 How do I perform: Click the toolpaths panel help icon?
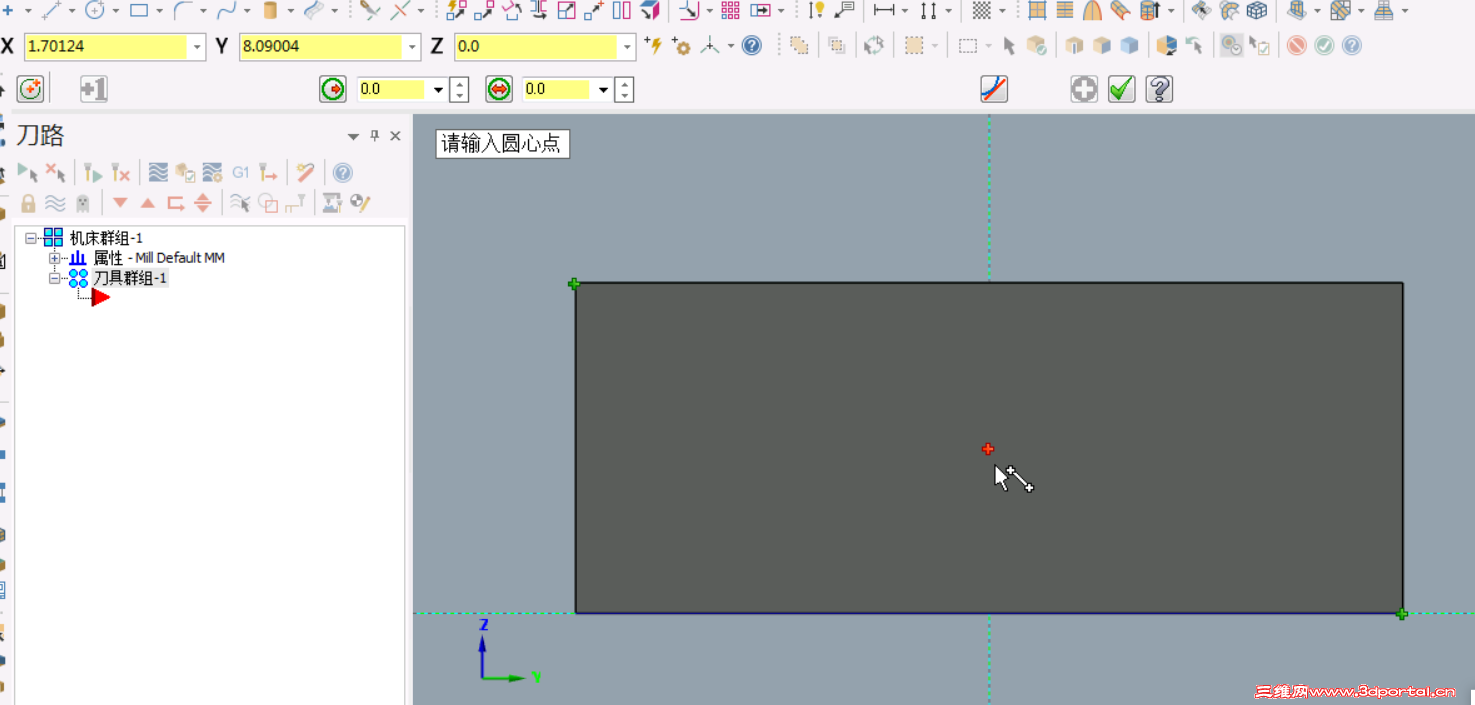[x=342, y=172]
